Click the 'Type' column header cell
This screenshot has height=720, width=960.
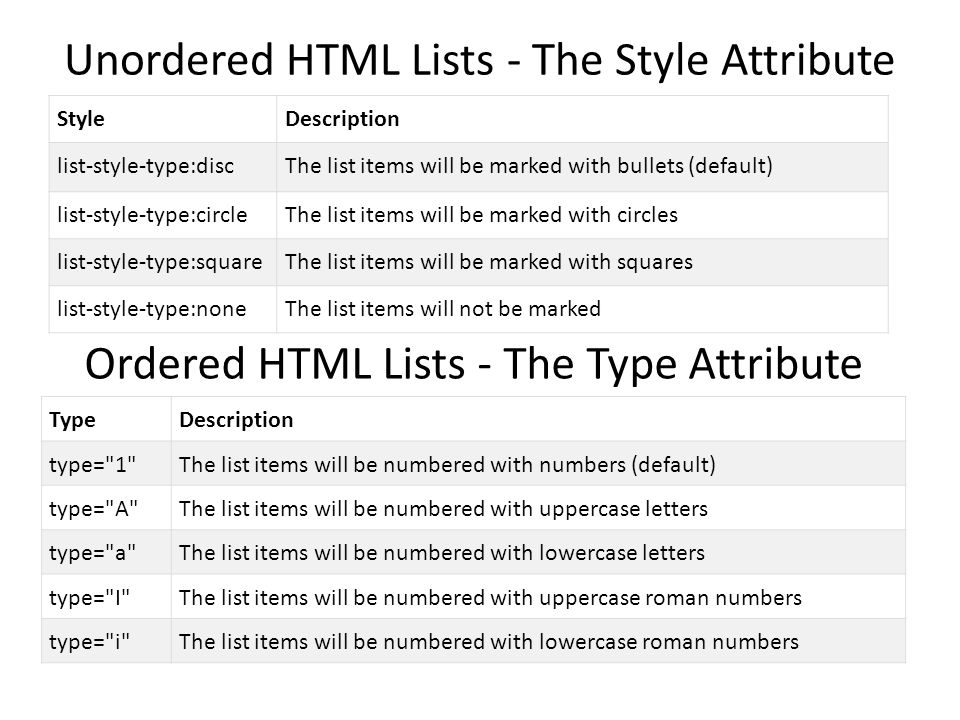pyautogui.click(x=107, y=419)
